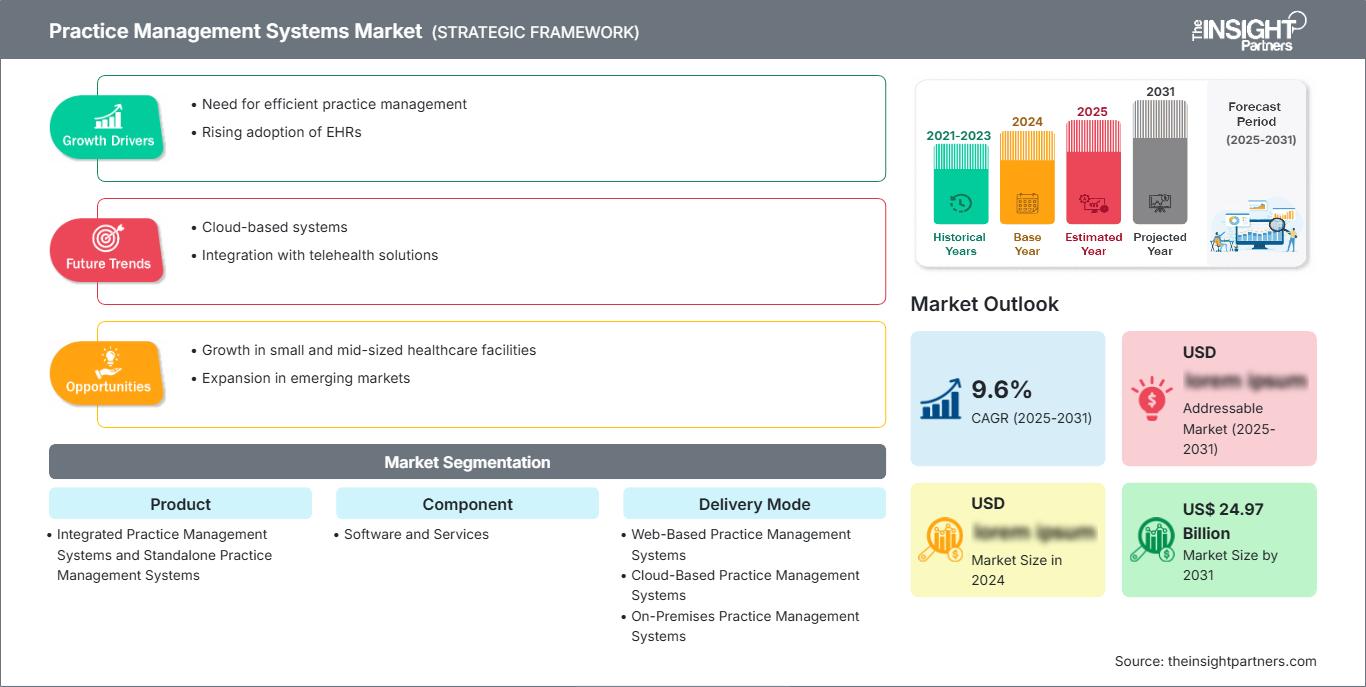Click the Market Segmentation header bar

[x=467, y=461]
